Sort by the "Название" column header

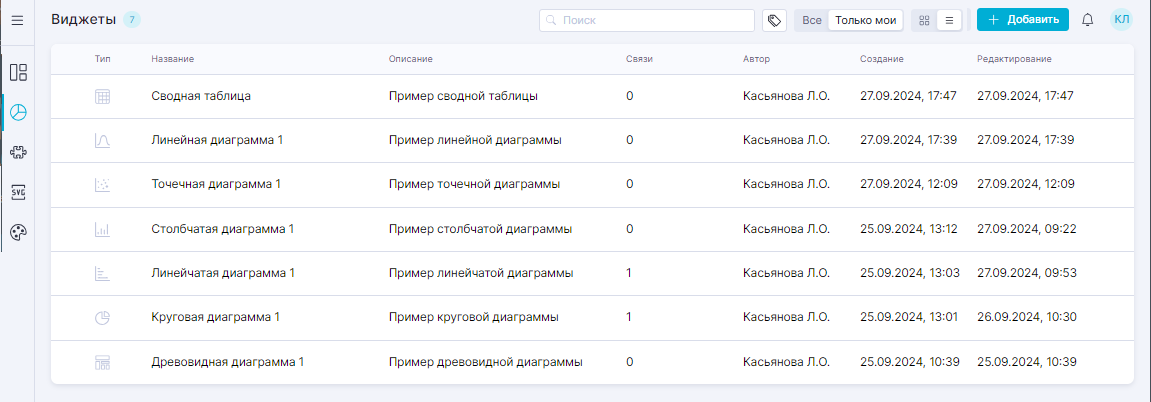pos(172,60)
